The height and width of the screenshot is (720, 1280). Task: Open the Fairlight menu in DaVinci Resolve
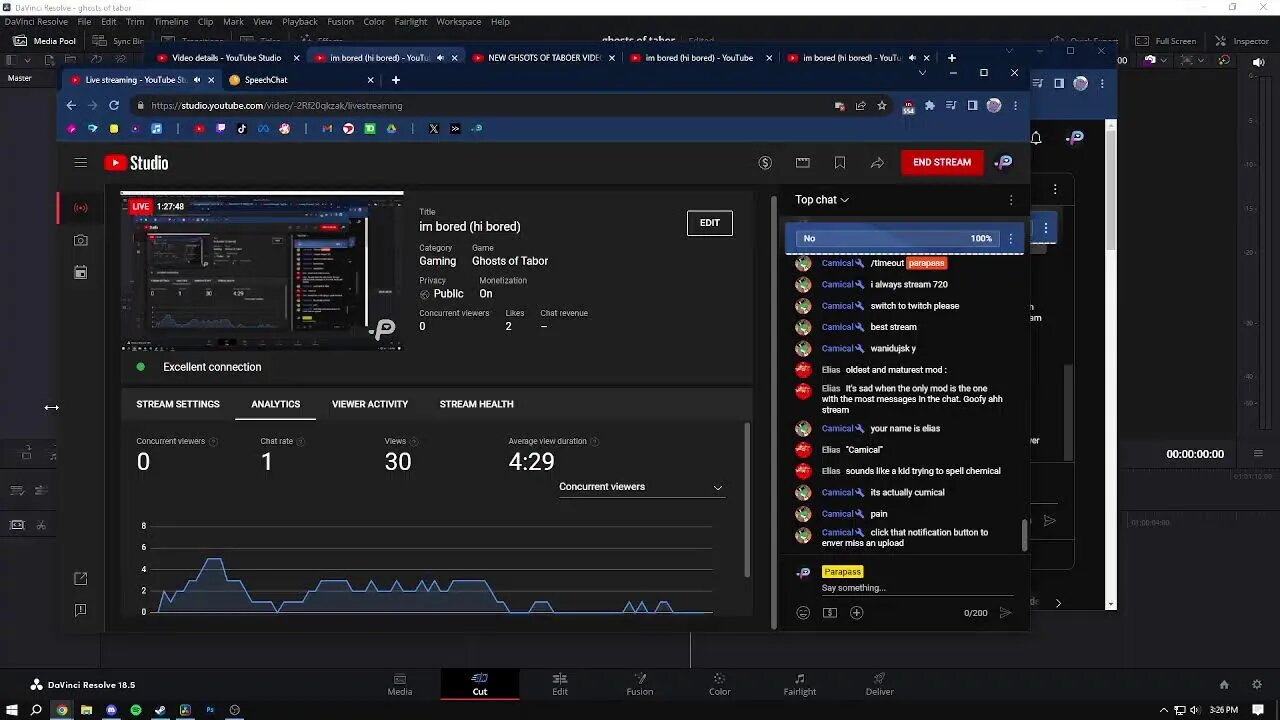(410, 21)
